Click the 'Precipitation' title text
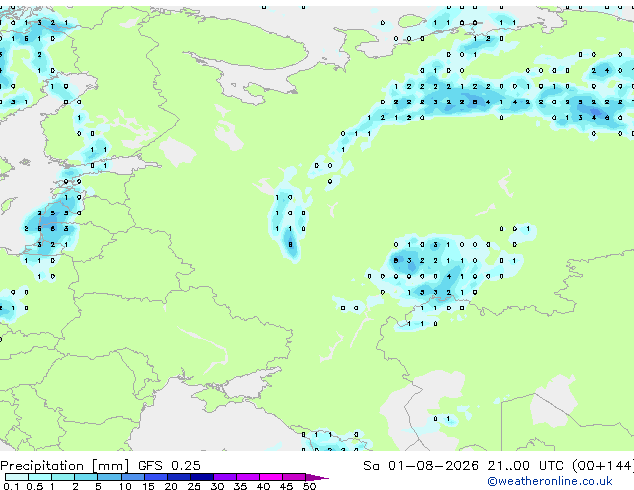 point(42,466)
